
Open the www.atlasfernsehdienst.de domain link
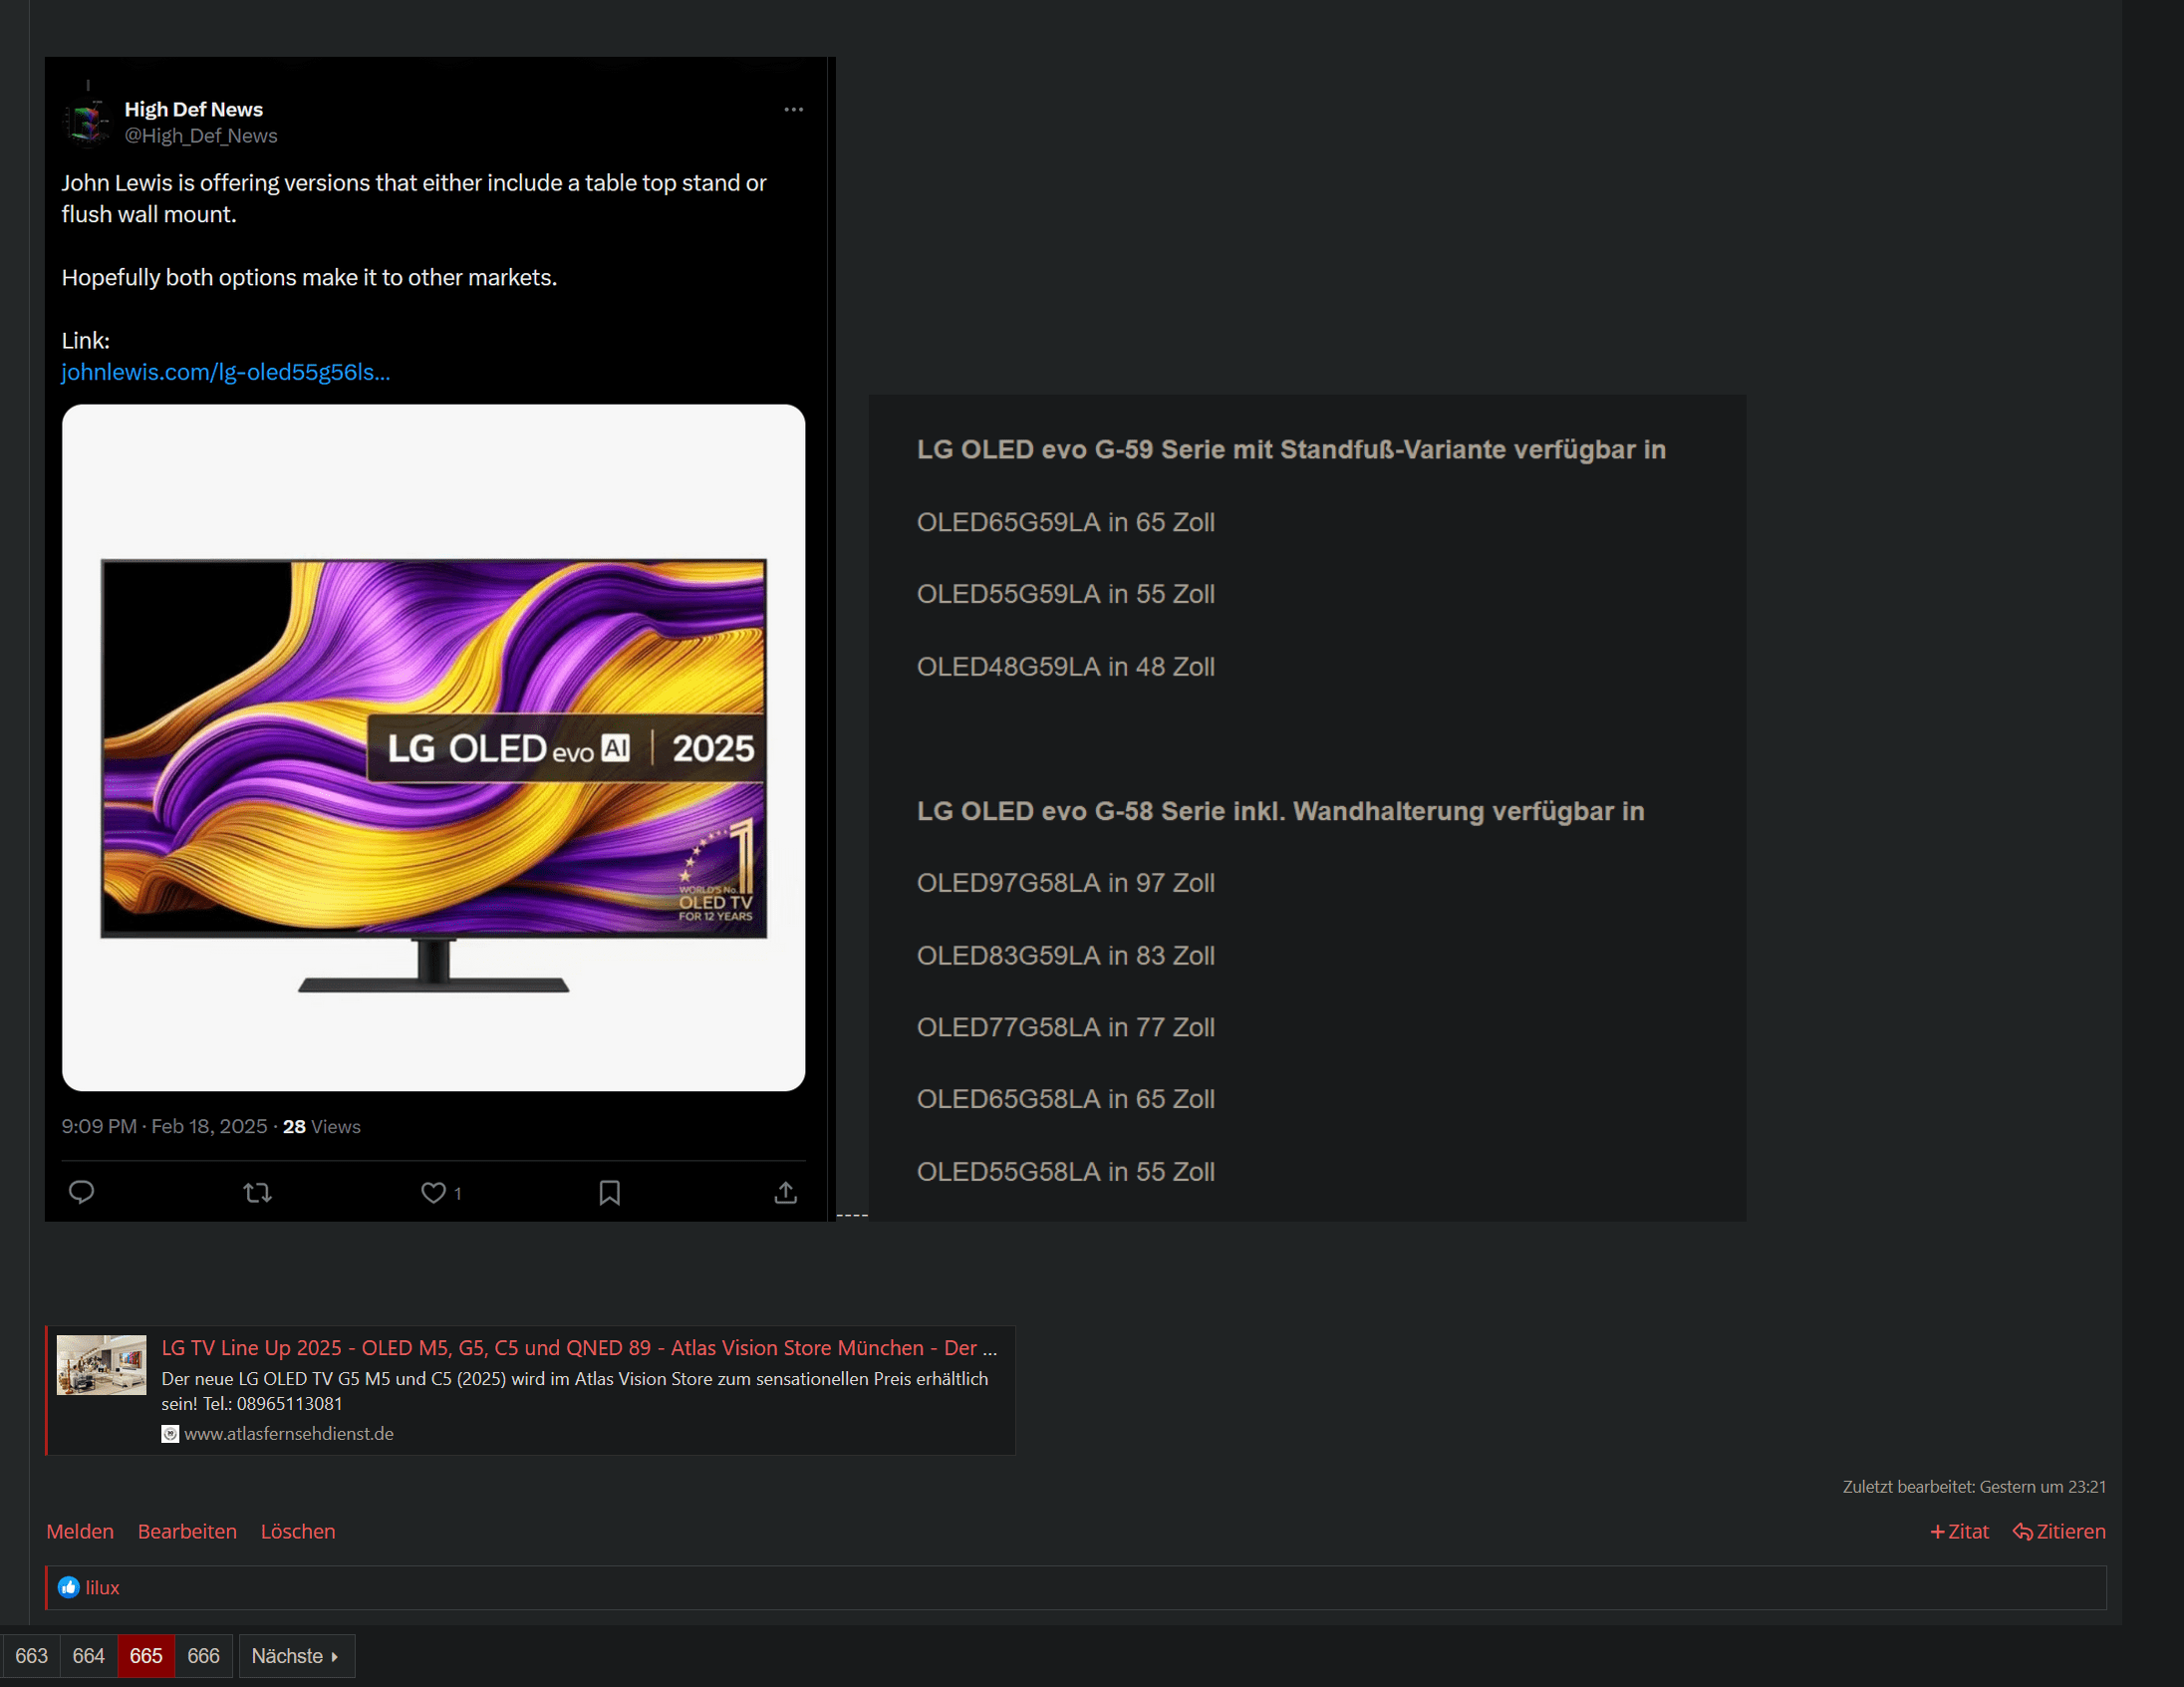tap(289, 1433)
